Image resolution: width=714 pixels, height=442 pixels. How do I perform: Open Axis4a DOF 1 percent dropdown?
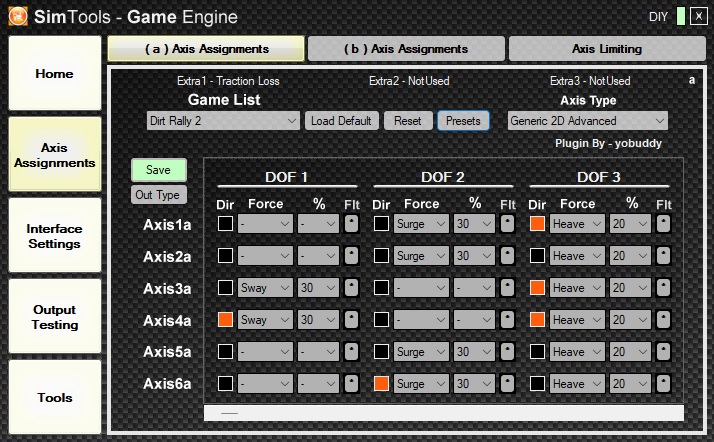pos(318,320)
